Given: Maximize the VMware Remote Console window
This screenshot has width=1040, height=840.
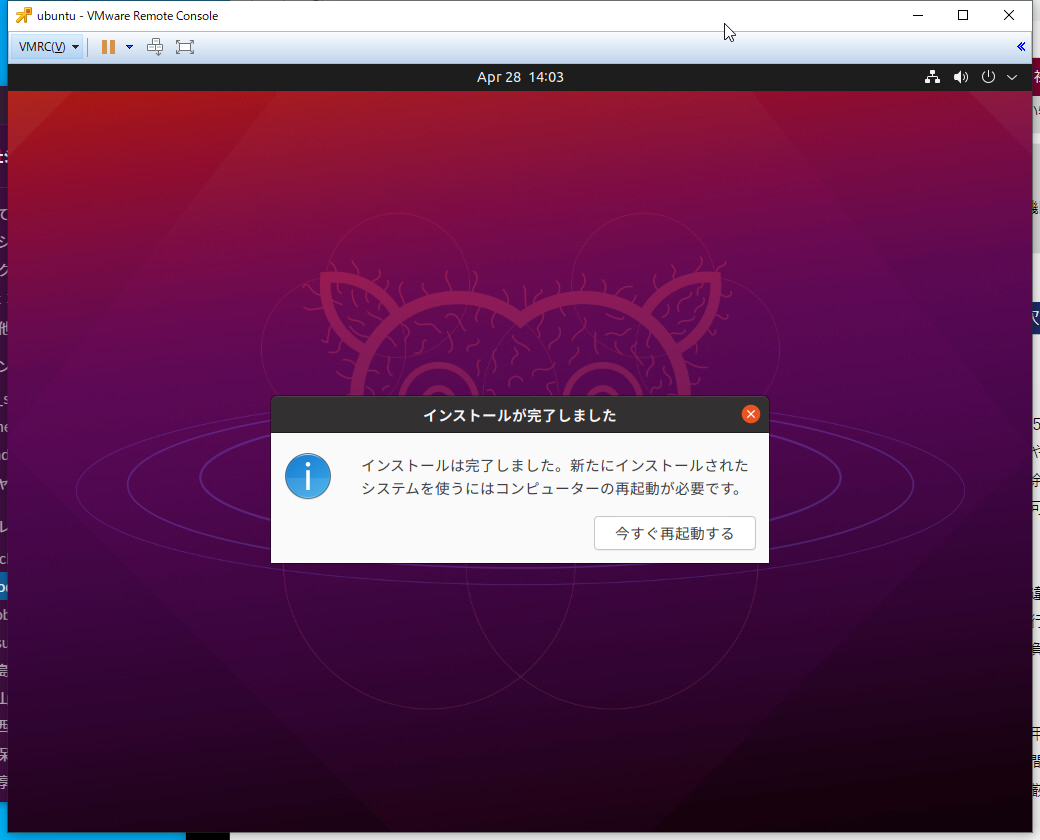Looking at the screenshot, I should click(x=963, y=15).
